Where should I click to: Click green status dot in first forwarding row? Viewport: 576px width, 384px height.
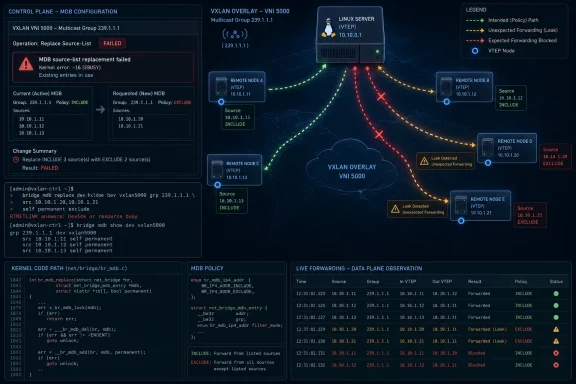(x=556, y=294)
